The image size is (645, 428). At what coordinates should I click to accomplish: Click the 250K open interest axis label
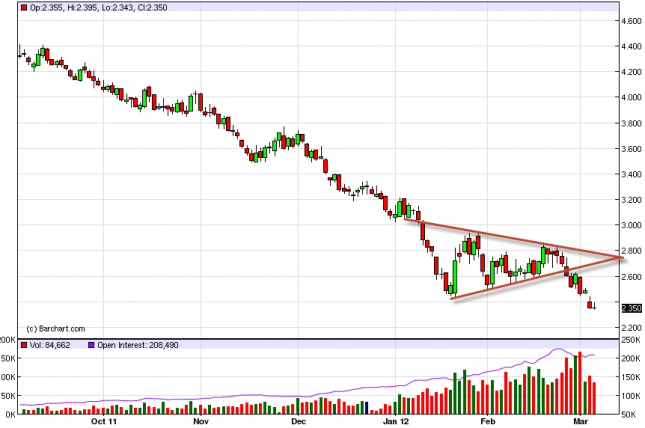[x=631, y=340]
